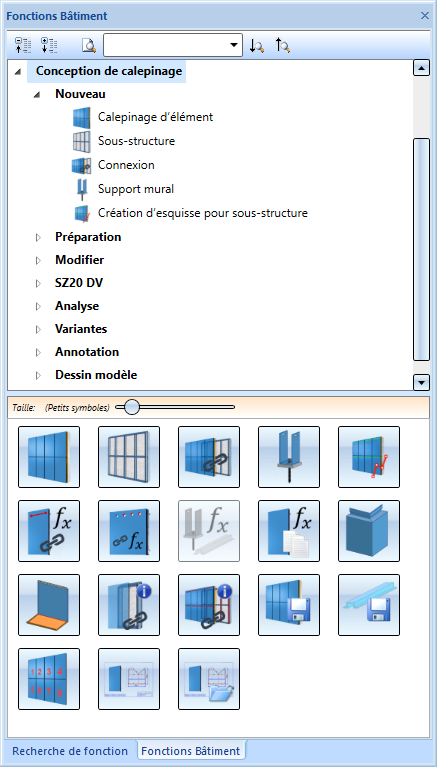Click the collapse all tree toolbar icon
437x767 pixels.
[23, 45]
